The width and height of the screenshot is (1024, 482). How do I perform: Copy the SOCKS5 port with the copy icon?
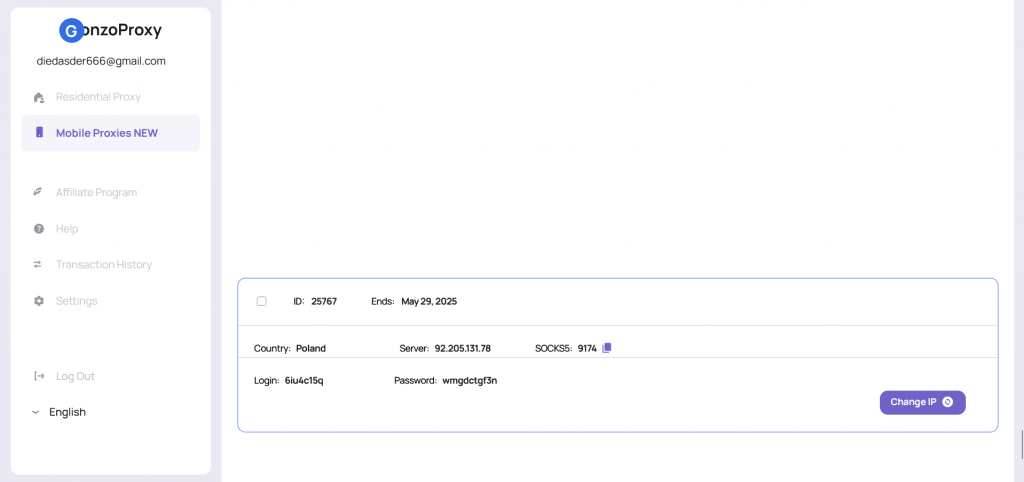607,348
